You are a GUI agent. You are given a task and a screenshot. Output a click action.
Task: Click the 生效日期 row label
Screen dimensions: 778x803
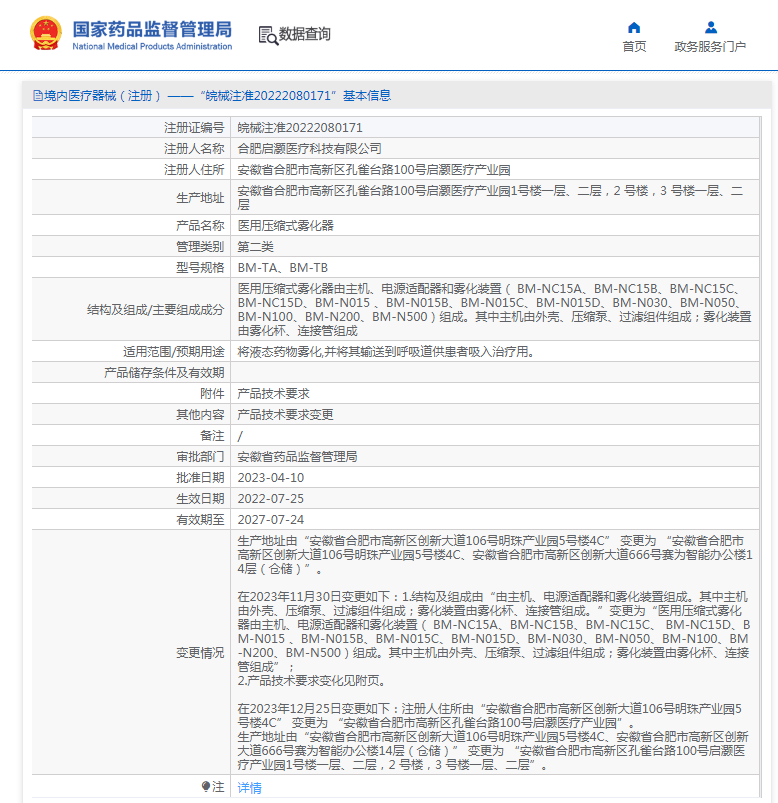(x=200, y=498)
